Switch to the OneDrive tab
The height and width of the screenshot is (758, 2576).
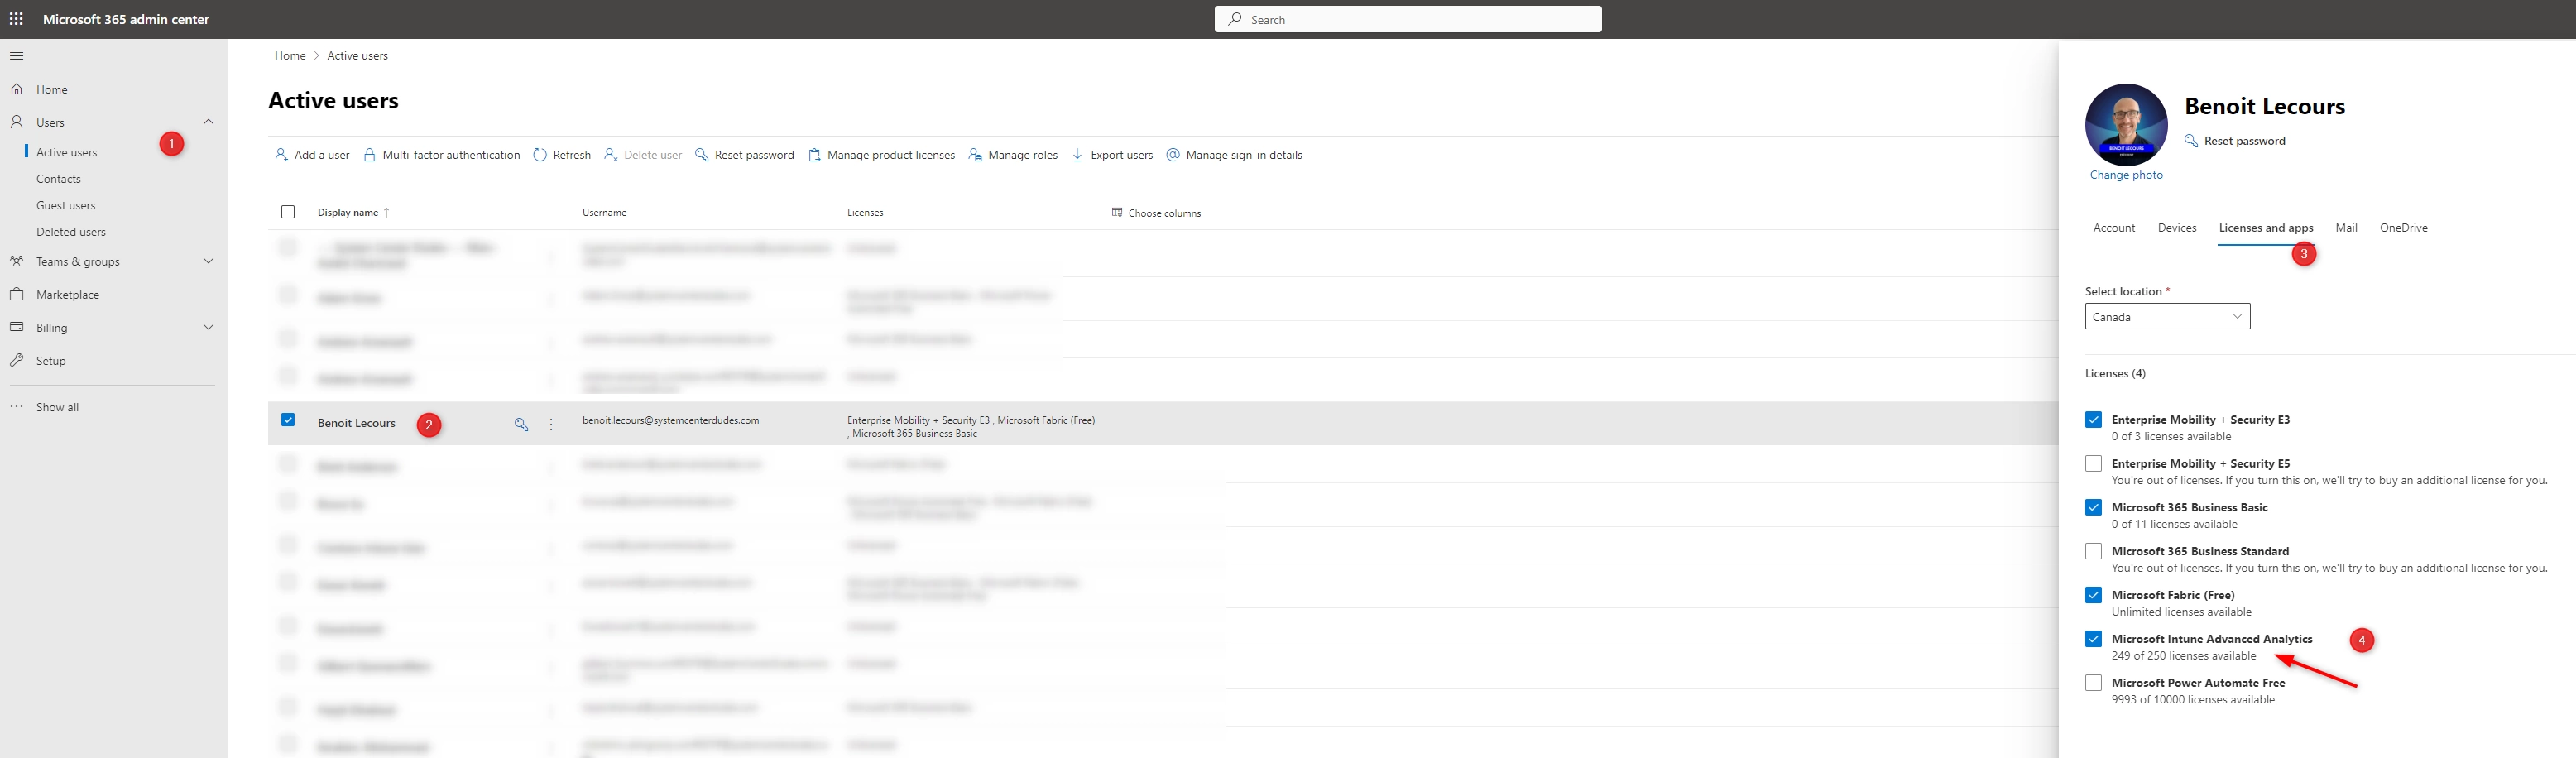[2403, 228]
